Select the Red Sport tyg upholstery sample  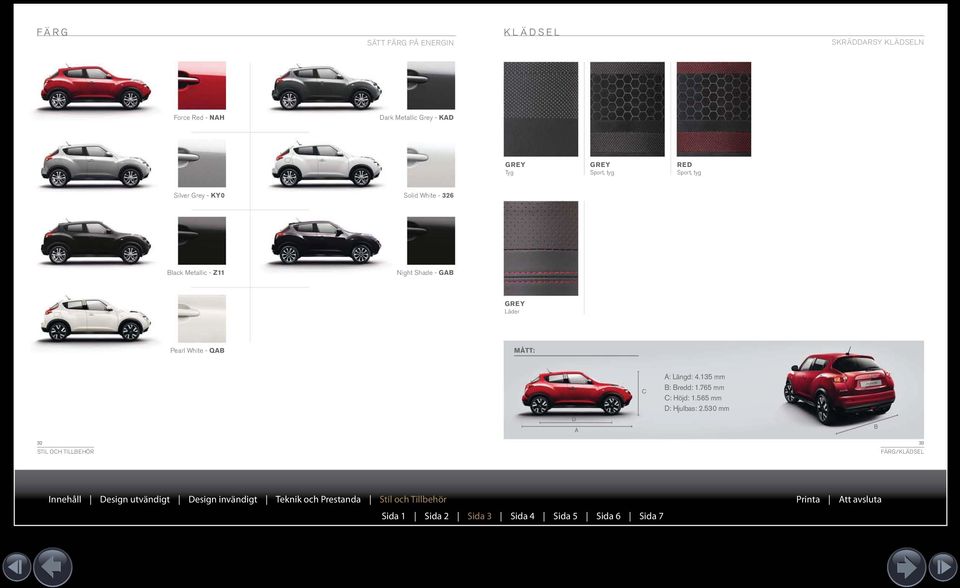coord(713,109)
